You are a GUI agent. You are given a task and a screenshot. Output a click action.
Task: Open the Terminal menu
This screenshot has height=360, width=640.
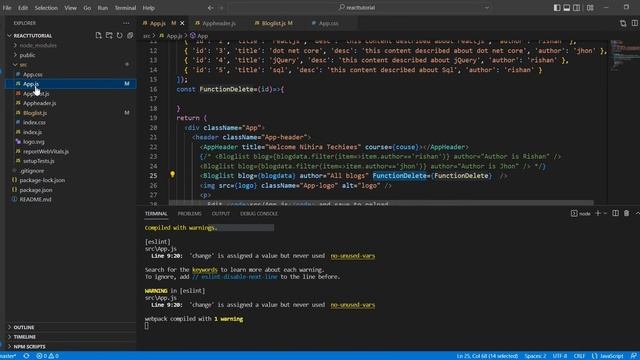tap(125, 8)
